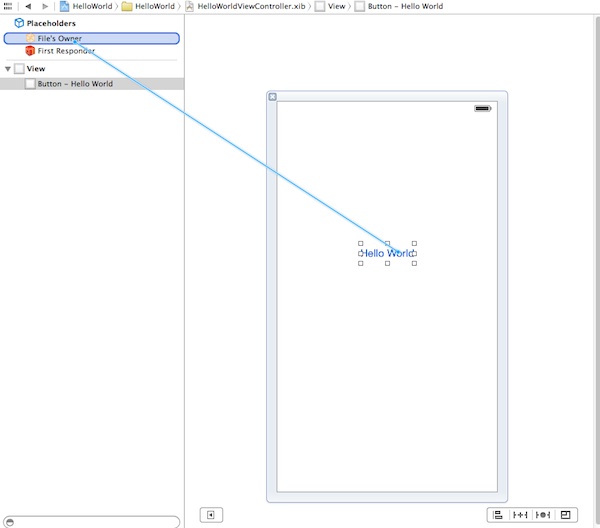Click the related files grid icon
The width and height of the screenshot is (600, 528).
coord(8,6)
